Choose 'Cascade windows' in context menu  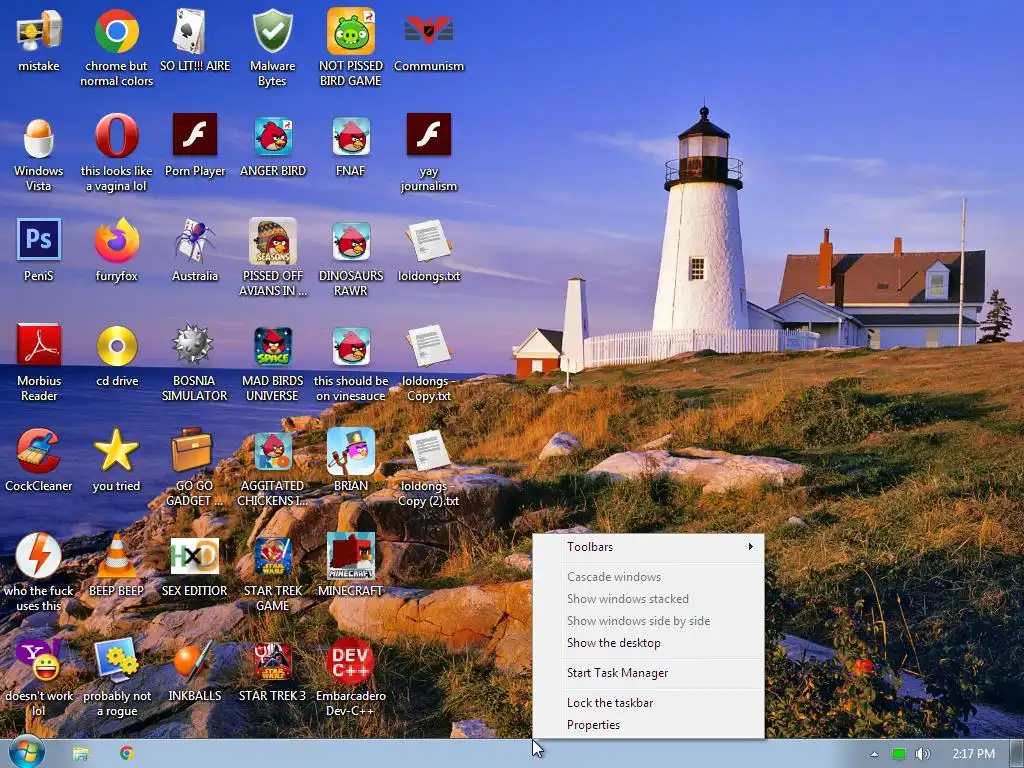coord(648,577)
